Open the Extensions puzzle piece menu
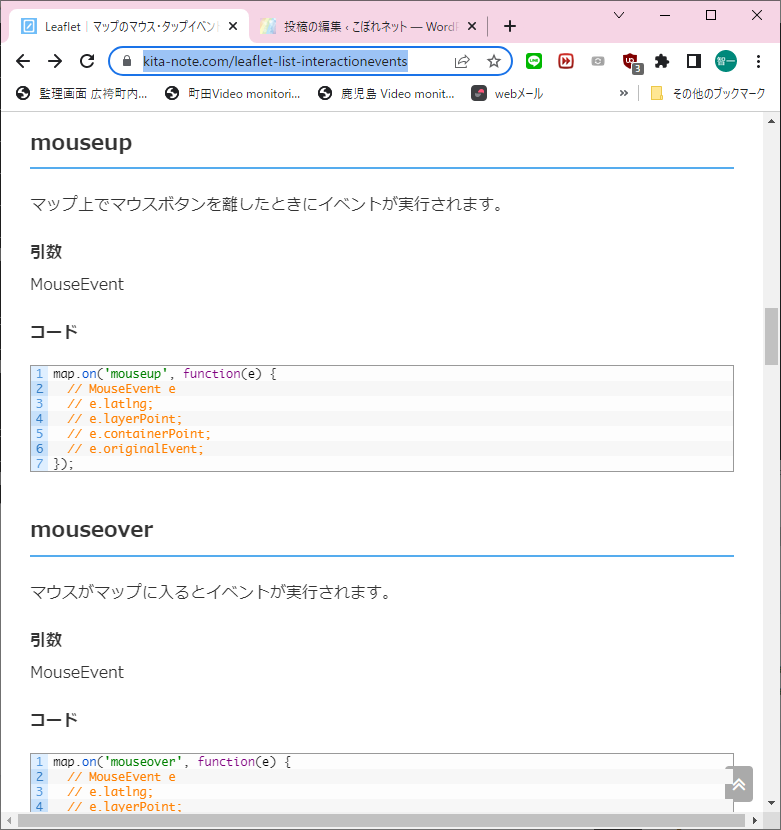 661,61
